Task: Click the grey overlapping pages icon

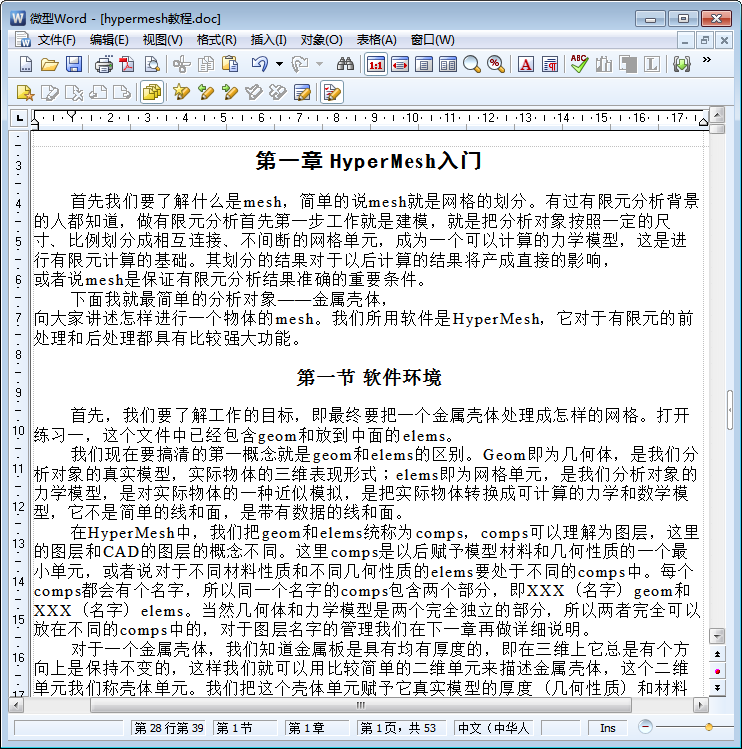Action: [628, 64]
